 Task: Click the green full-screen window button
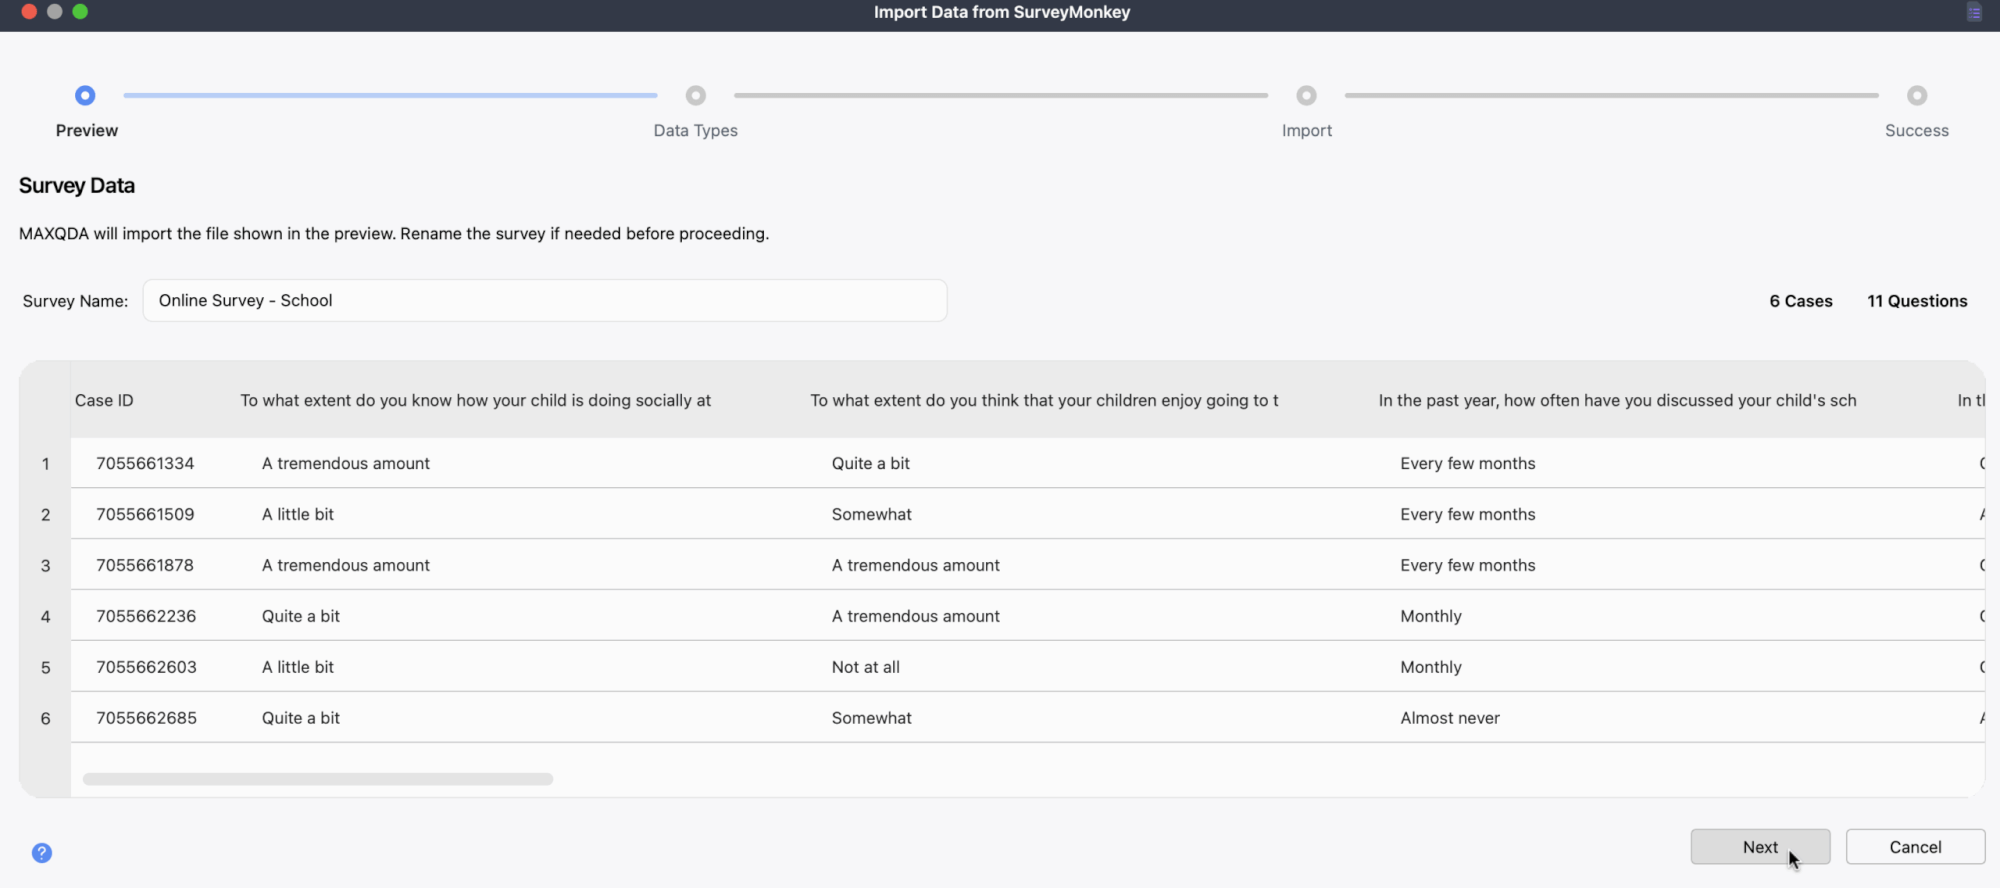coord(80,11)
